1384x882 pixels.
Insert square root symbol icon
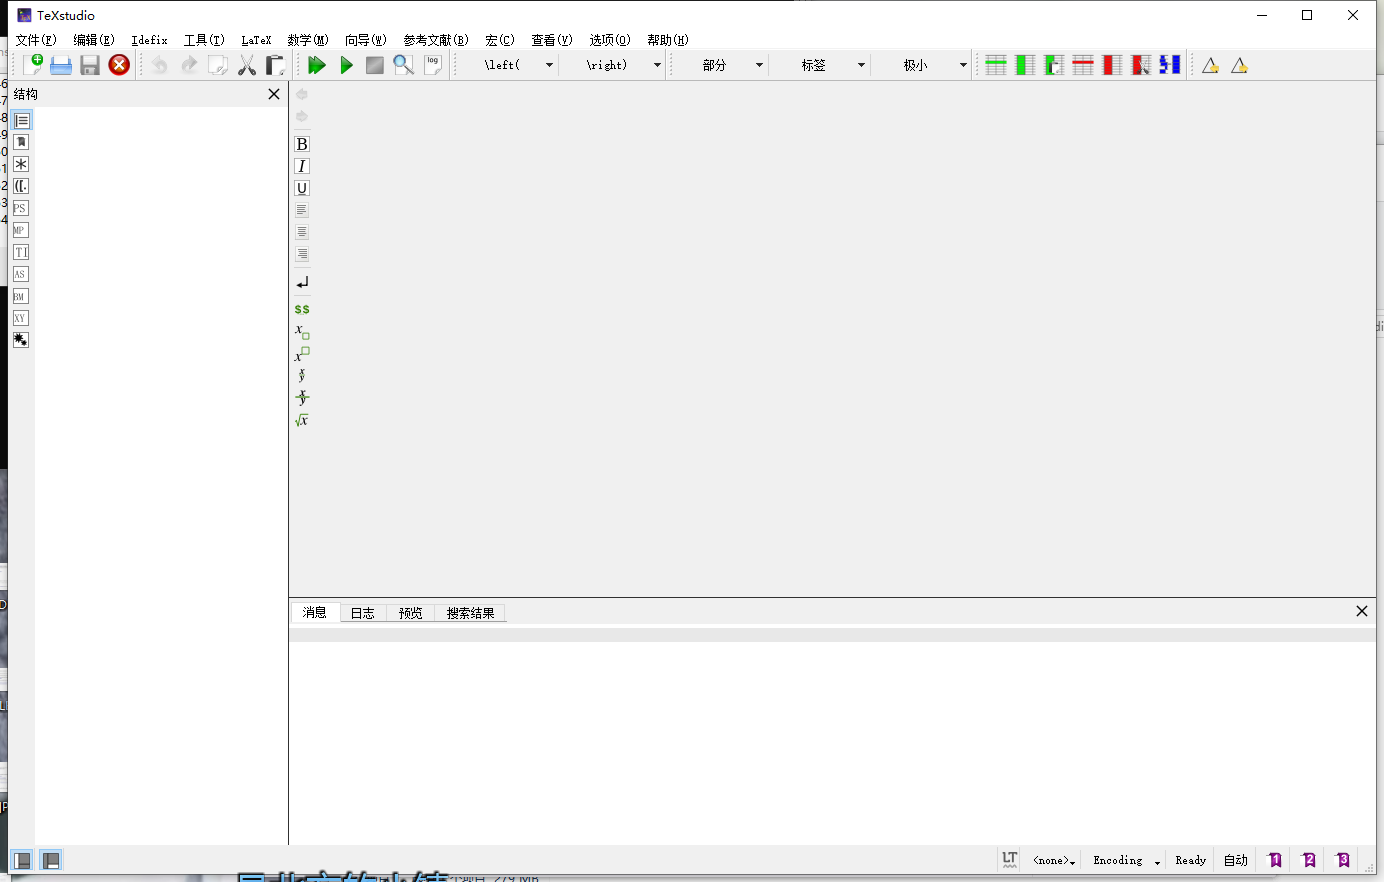pos(302,420)
